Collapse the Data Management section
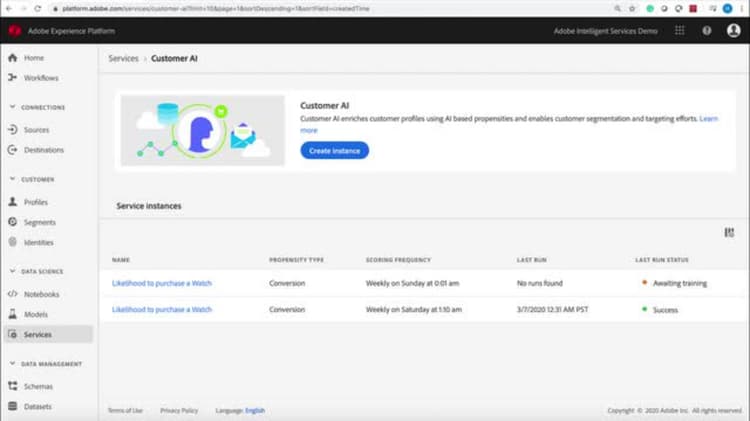This screenshot has width=750, height=421. (12, 364)
